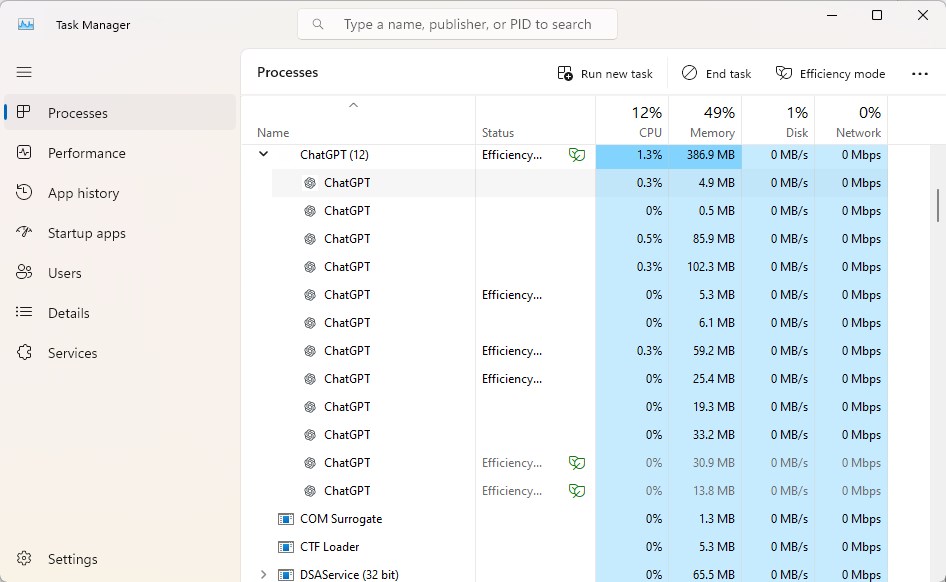Open Settings at bottom of sidebar
Viewport: 946px width, 582px height.
(x=72, y=559)
